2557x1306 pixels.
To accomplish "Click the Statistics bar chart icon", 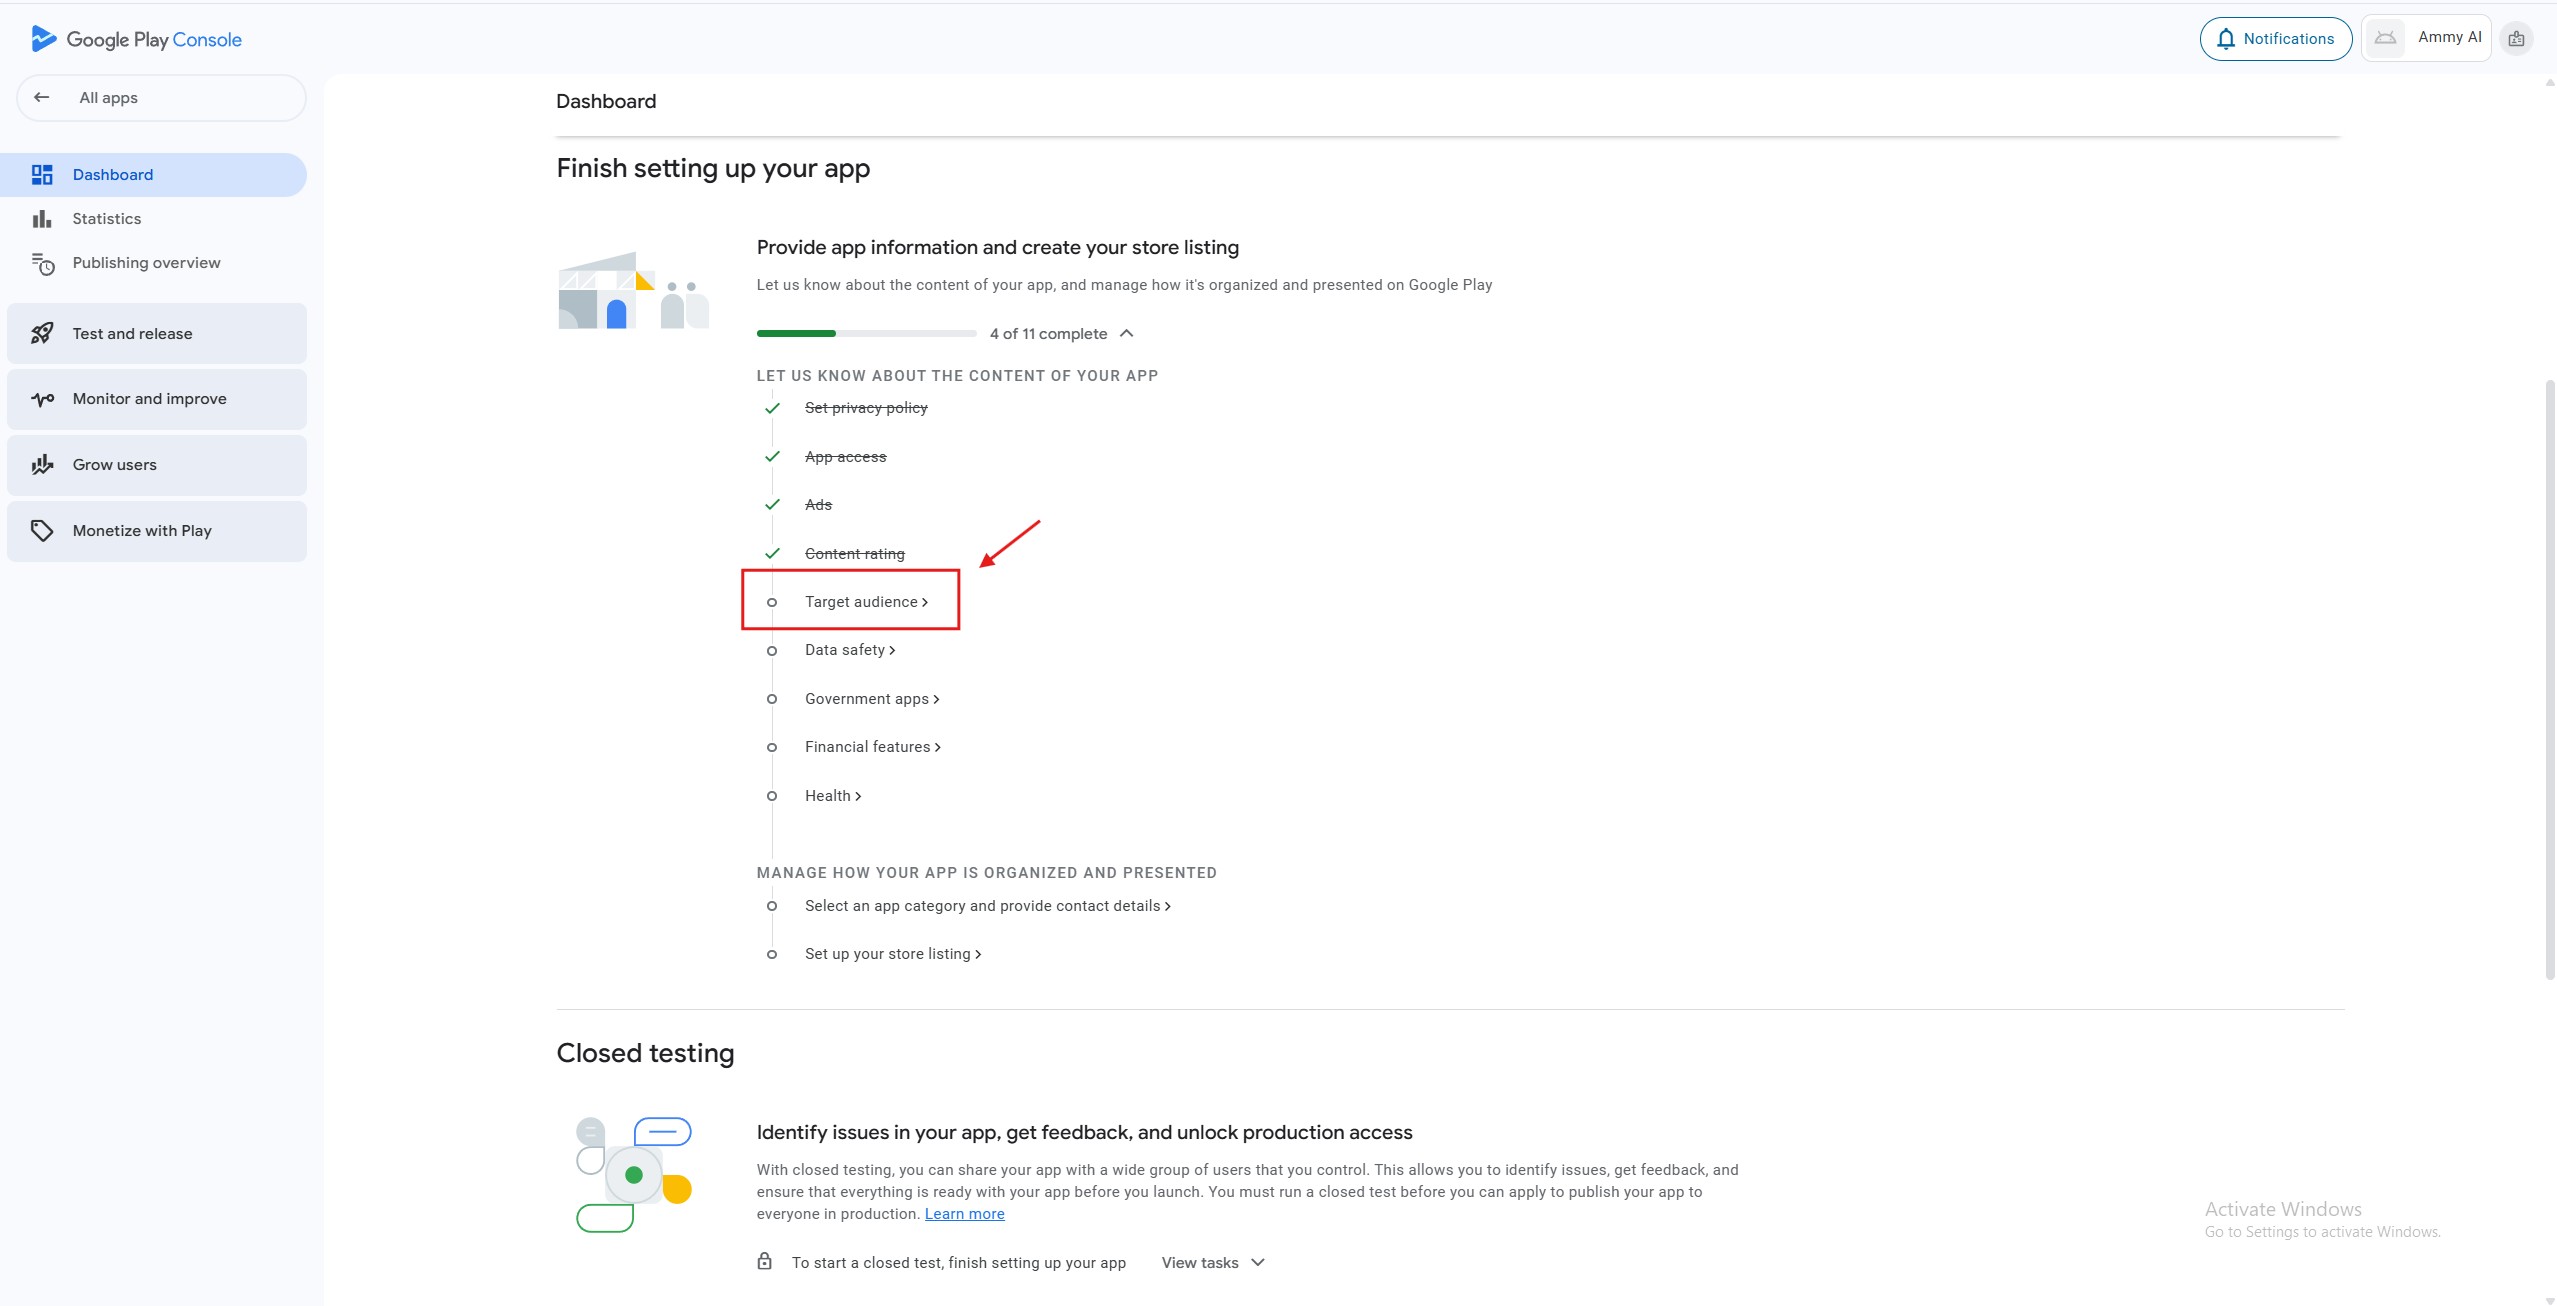I will [42, 219].
